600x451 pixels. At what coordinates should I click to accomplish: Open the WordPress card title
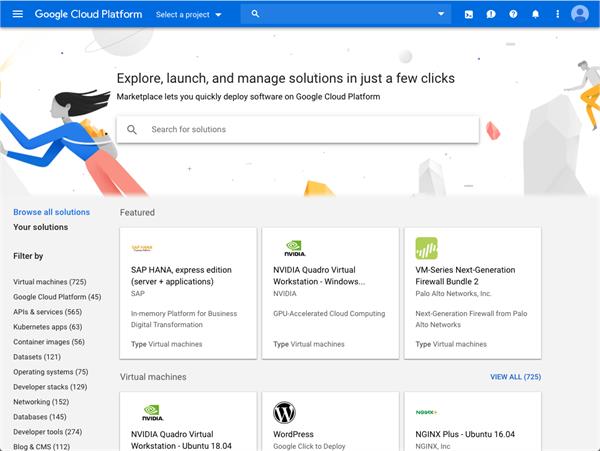[293, 434]
